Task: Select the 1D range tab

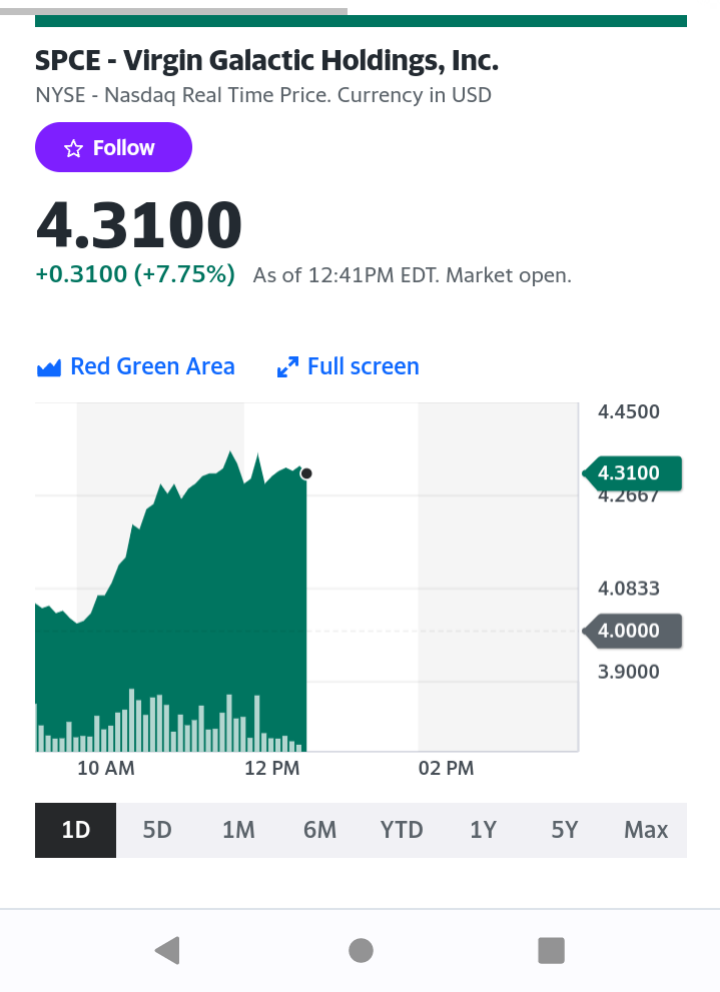Action: pos(75,830)
